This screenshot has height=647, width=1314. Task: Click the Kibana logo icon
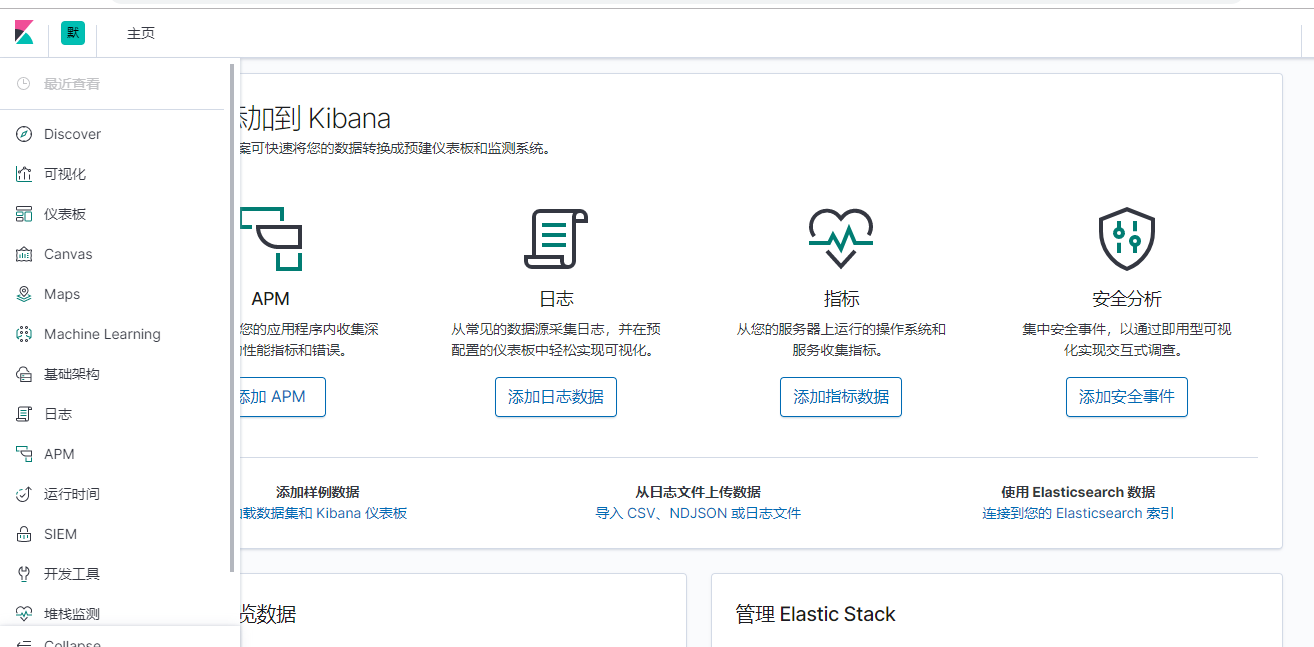pos(24,33)
